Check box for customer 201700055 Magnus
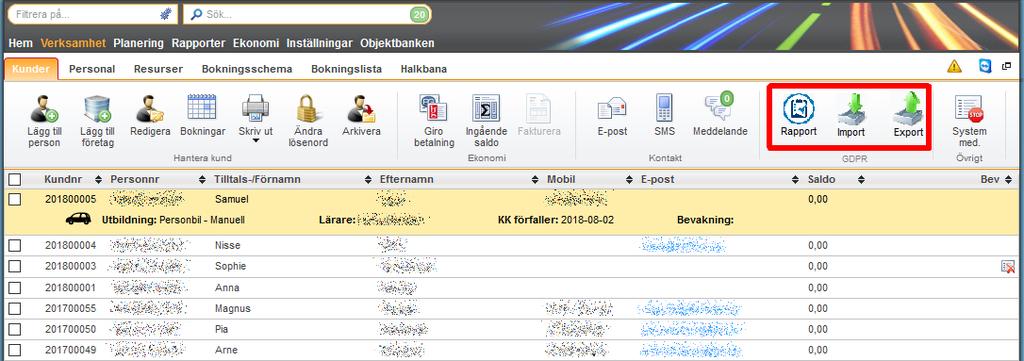The image size is (1024, 361). 14,308
